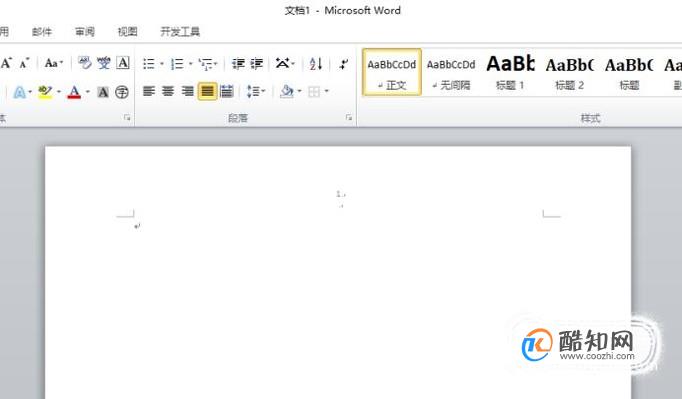The height and width of the screenshot is (399, 682).
Task: Apply the red font color
Action: coord(74,92)
